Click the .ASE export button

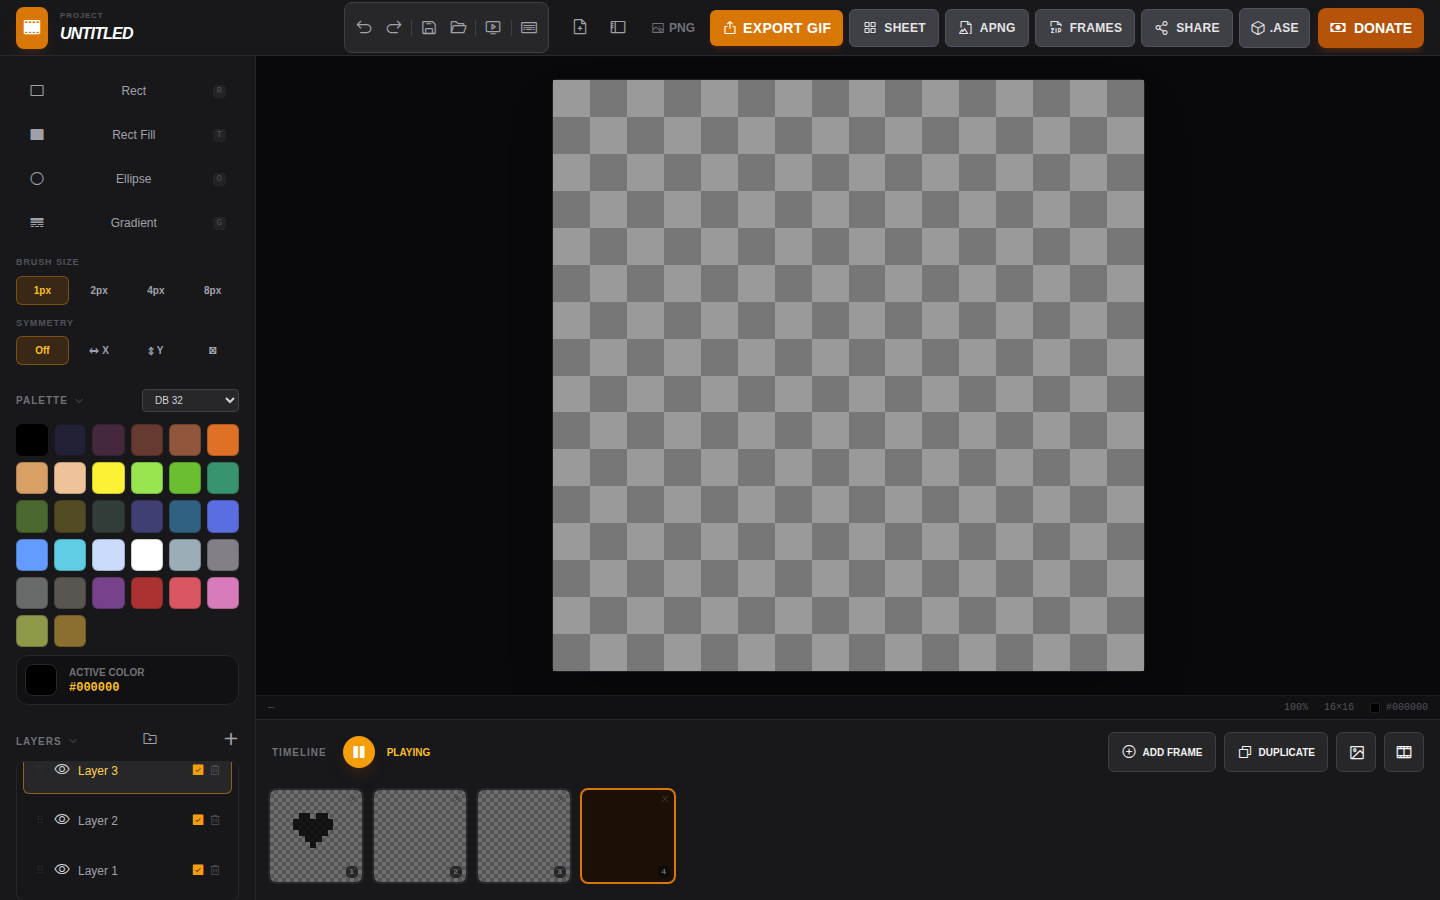[x=1274, y=28]
